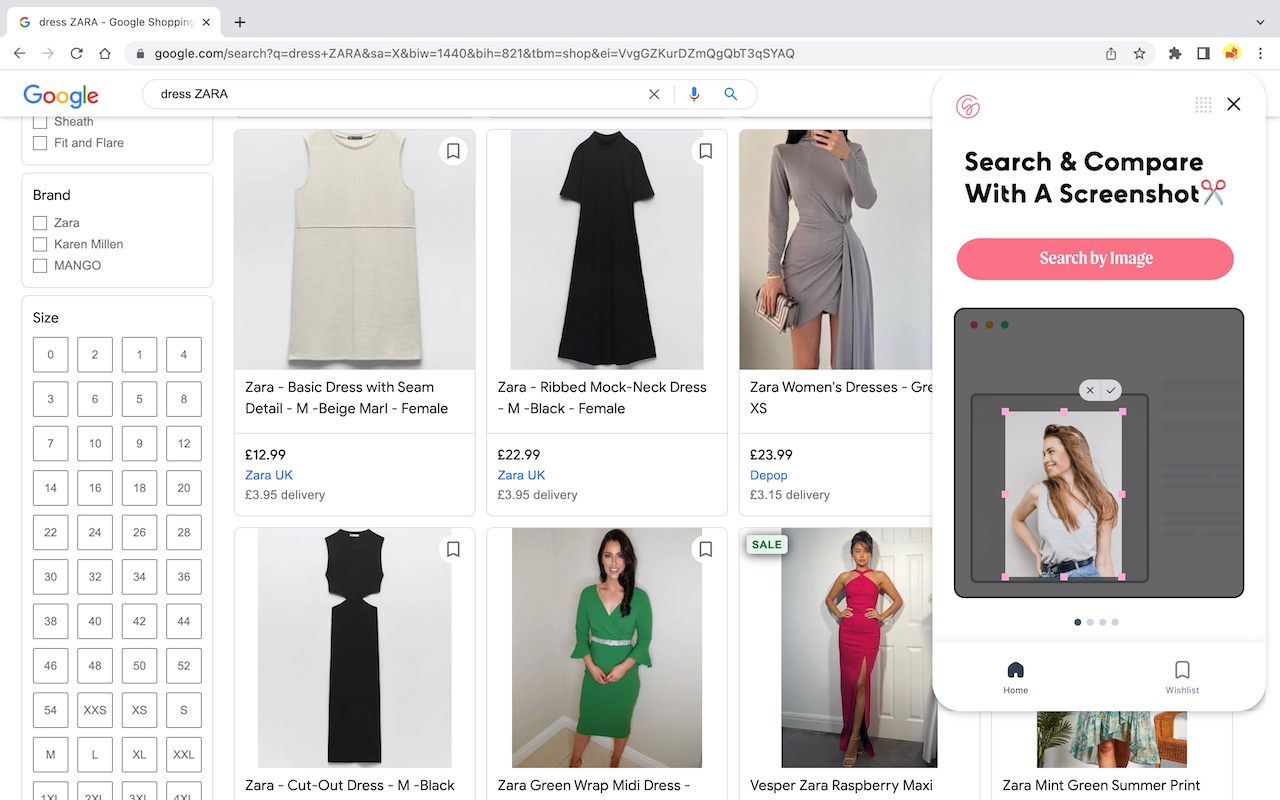Clear the search box text
The height and width of the screenshot is (800, 1280).
[654, 94]
